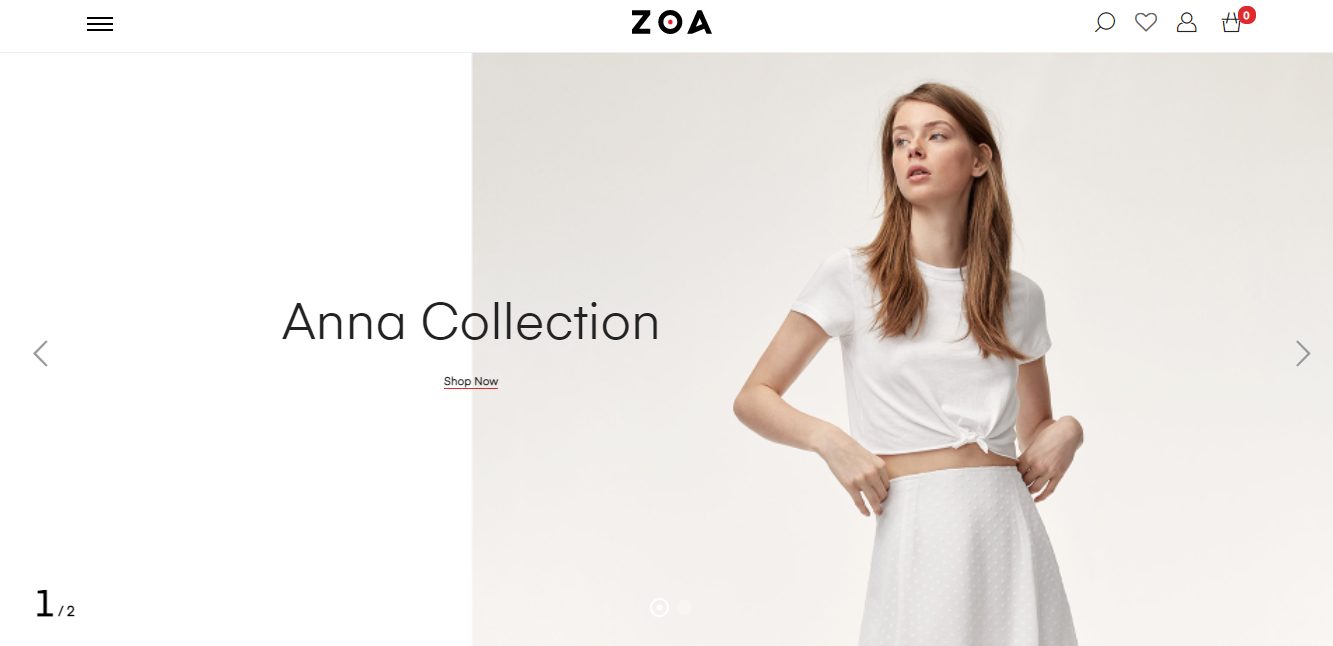Click the total slides number 2
Image resolution: width=1333 pixels, height=646 pixels.
71,611
